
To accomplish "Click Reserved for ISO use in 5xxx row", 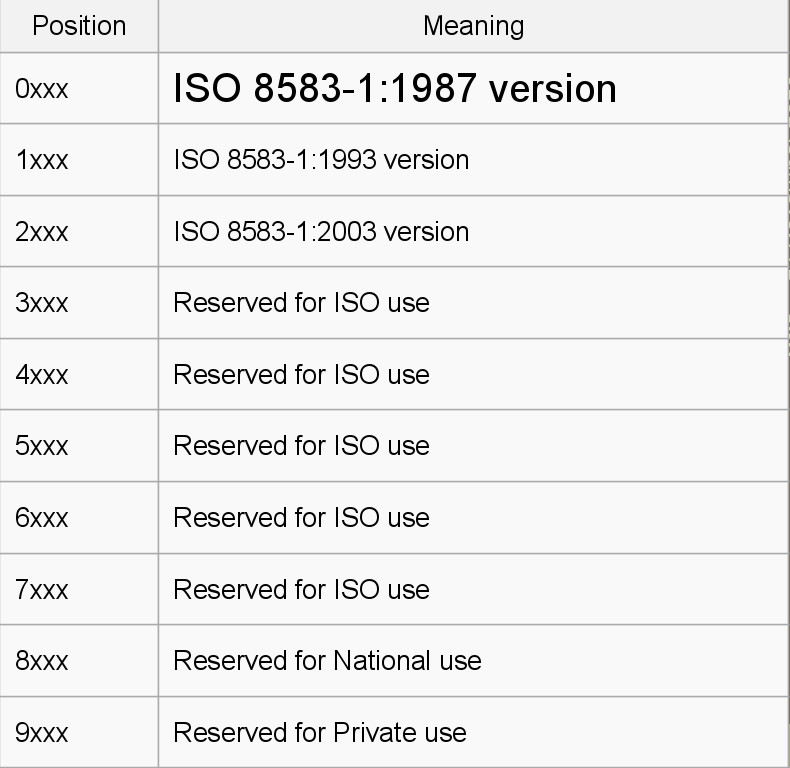I will pyautogui.click(x=301, y=446).
